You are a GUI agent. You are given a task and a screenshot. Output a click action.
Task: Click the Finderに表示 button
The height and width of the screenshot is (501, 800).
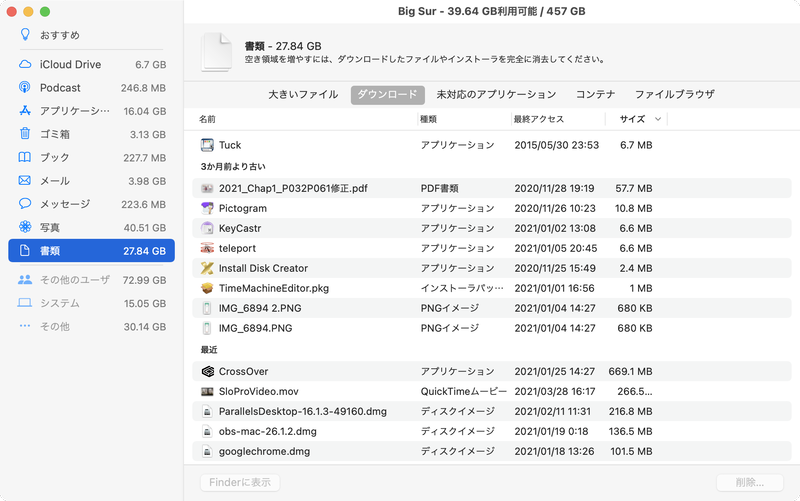(240, 482)
